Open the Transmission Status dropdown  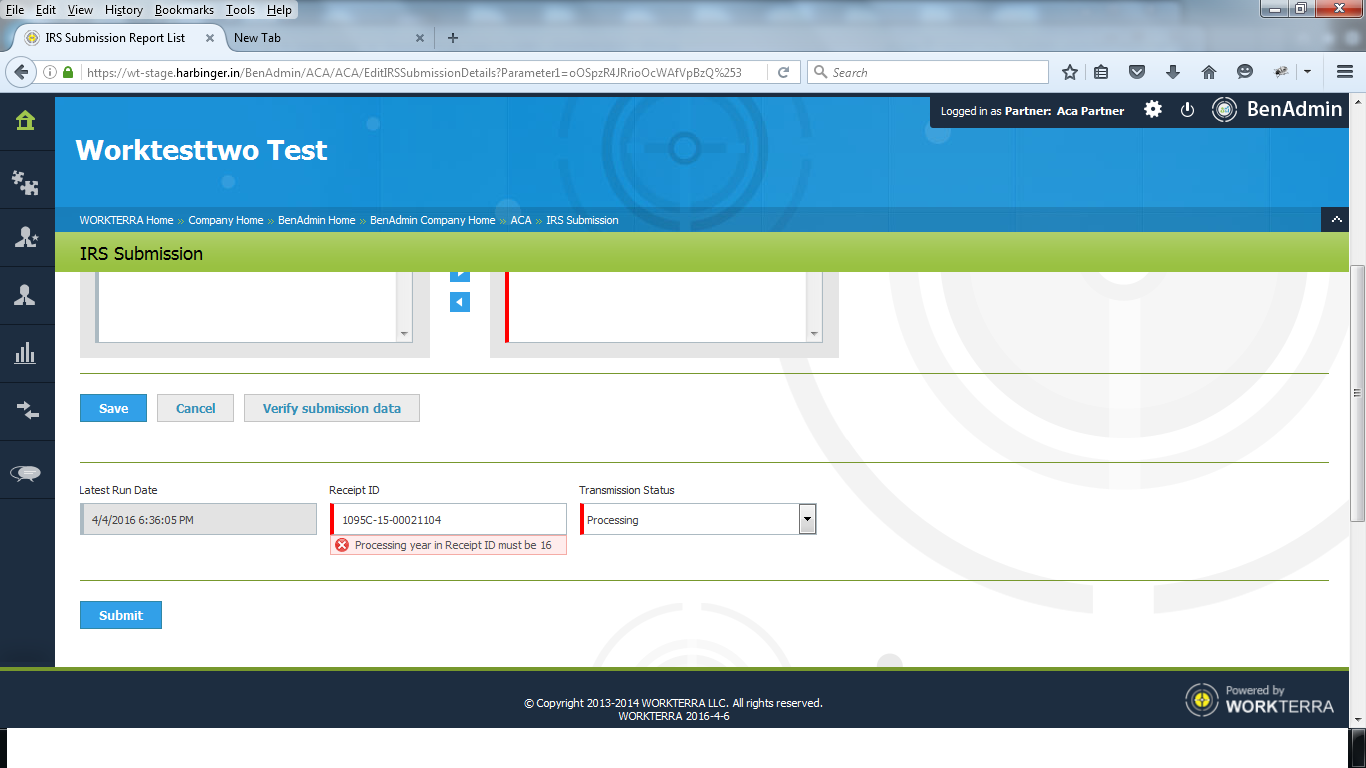pos(807,519)
